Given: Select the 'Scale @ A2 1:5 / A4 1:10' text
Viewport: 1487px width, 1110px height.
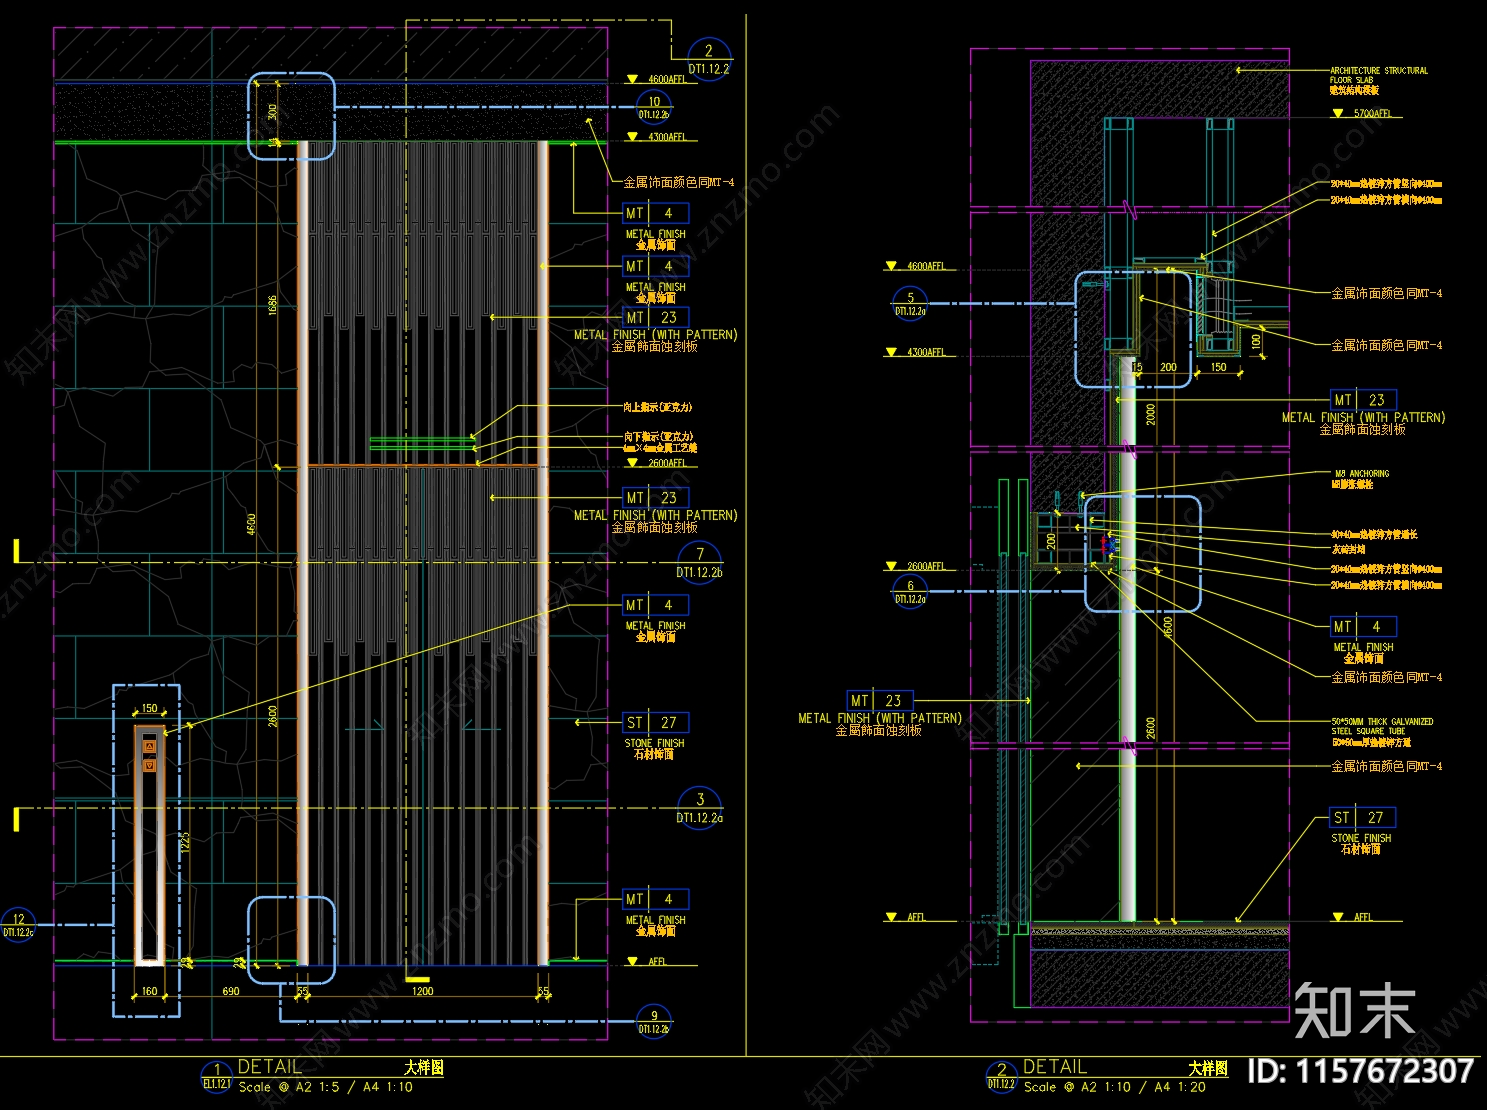Looking at the screenshot, I should point(325,1087).
